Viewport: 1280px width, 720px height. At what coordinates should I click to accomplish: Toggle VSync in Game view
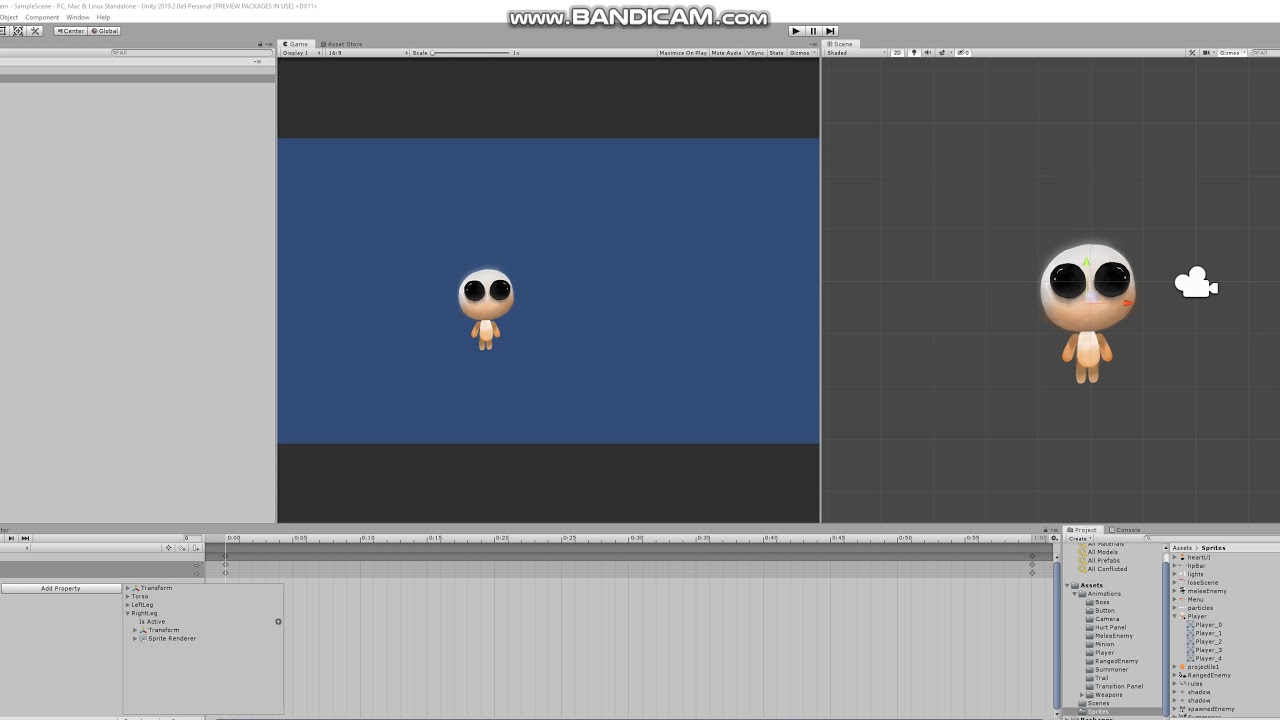[x=755, y=53]
